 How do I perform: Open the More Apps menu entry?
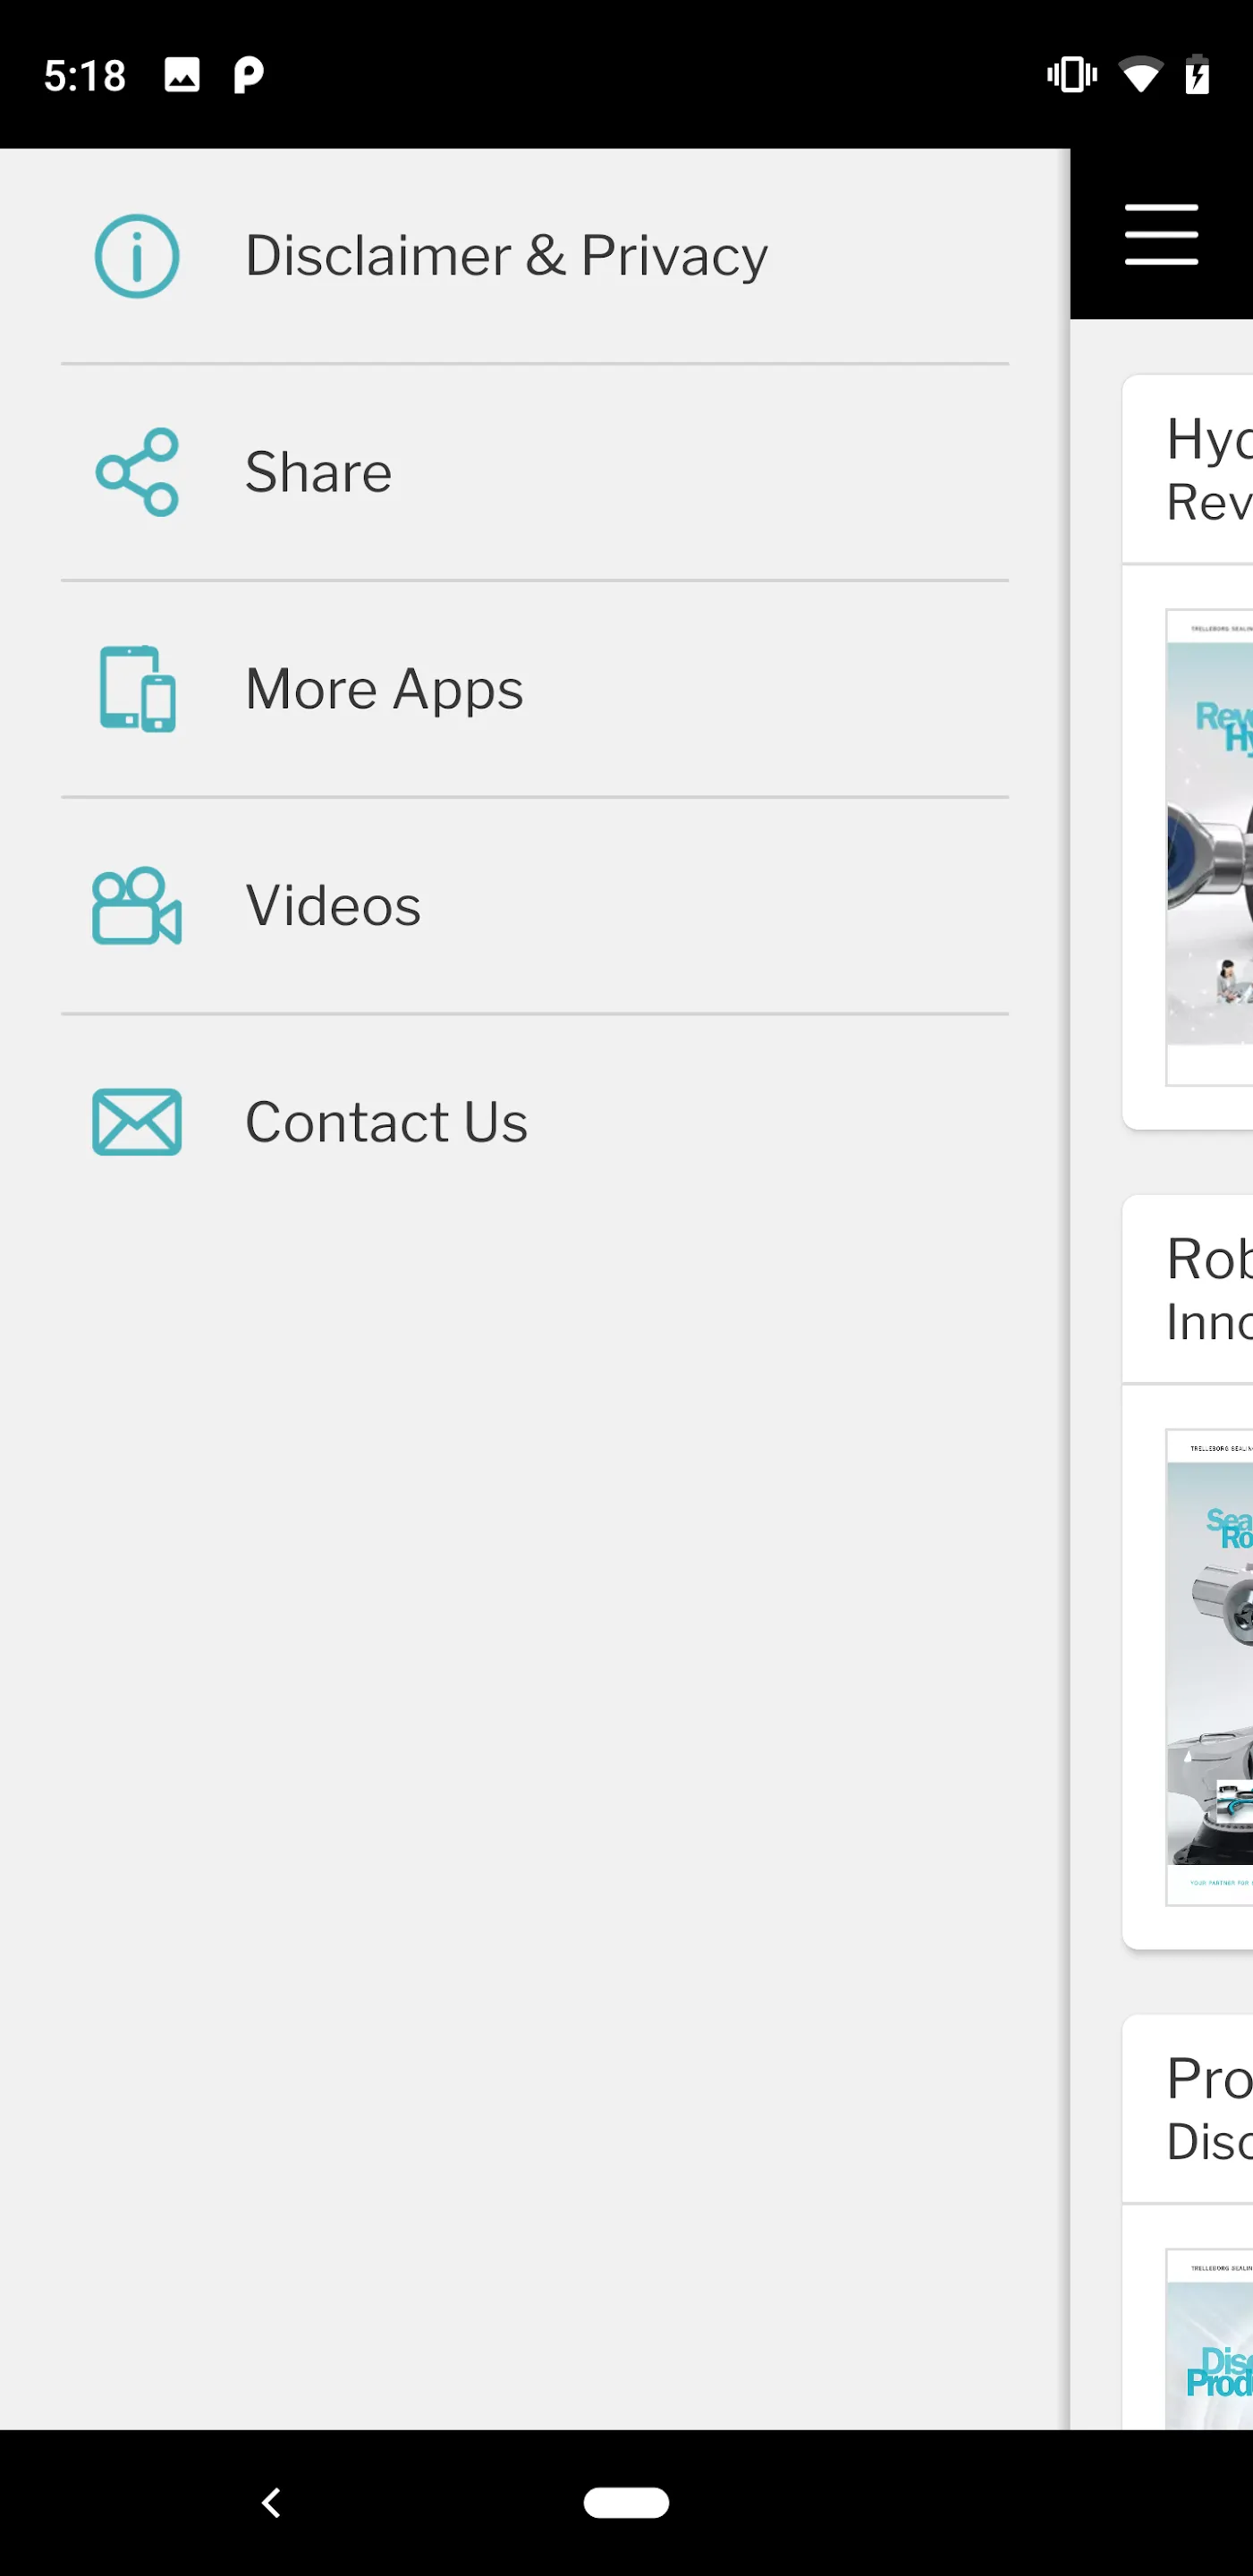click(535, 689)
